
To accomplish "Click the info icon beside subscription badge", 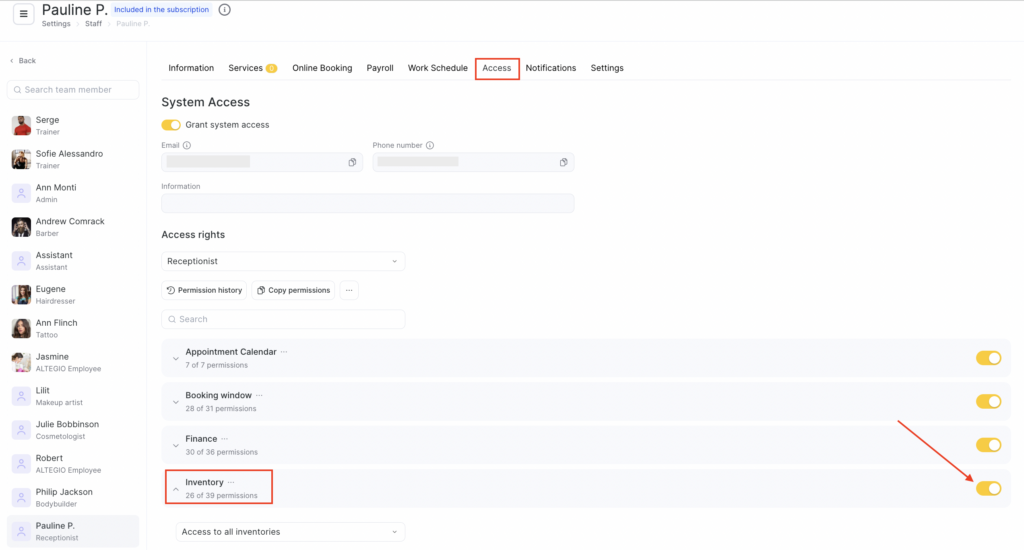I will point(224,10).
